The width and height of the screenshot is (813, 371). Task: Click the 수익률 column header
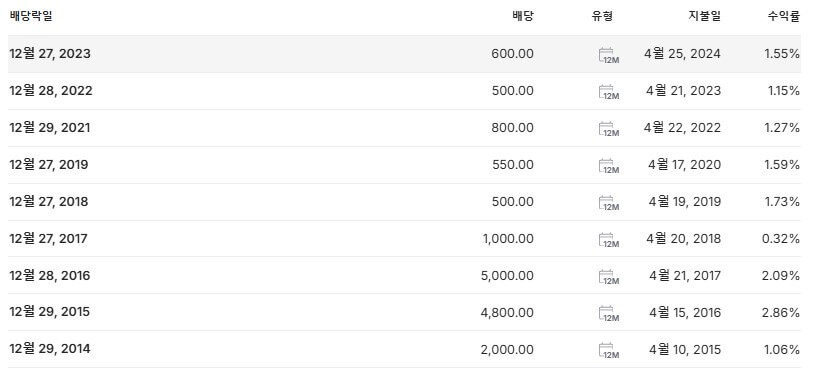click(x=783, y=16)
